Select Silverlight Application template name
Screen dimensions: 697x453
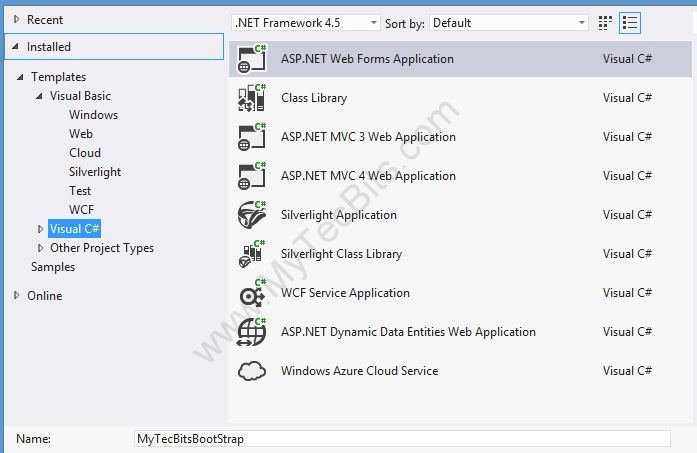(339, 215)
